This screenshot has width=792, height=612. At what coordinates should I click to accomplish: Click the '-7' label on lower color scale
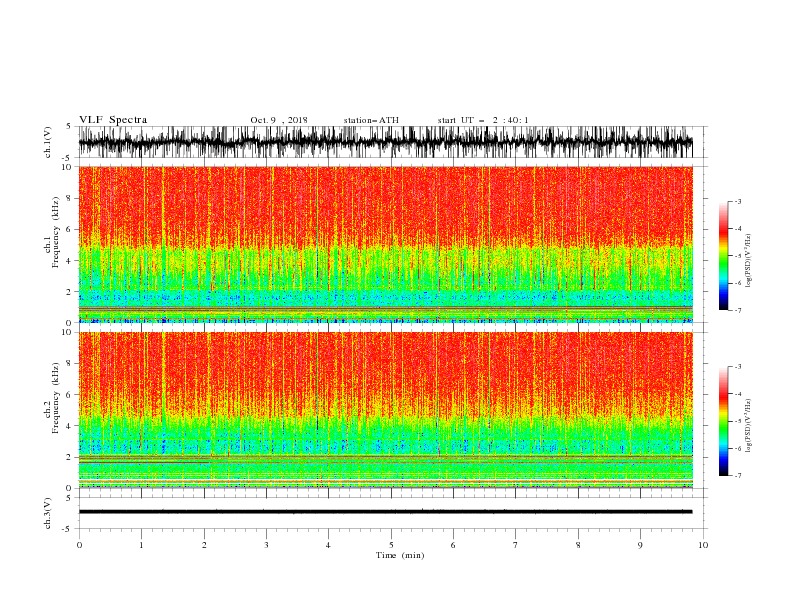tap(737, 476)
